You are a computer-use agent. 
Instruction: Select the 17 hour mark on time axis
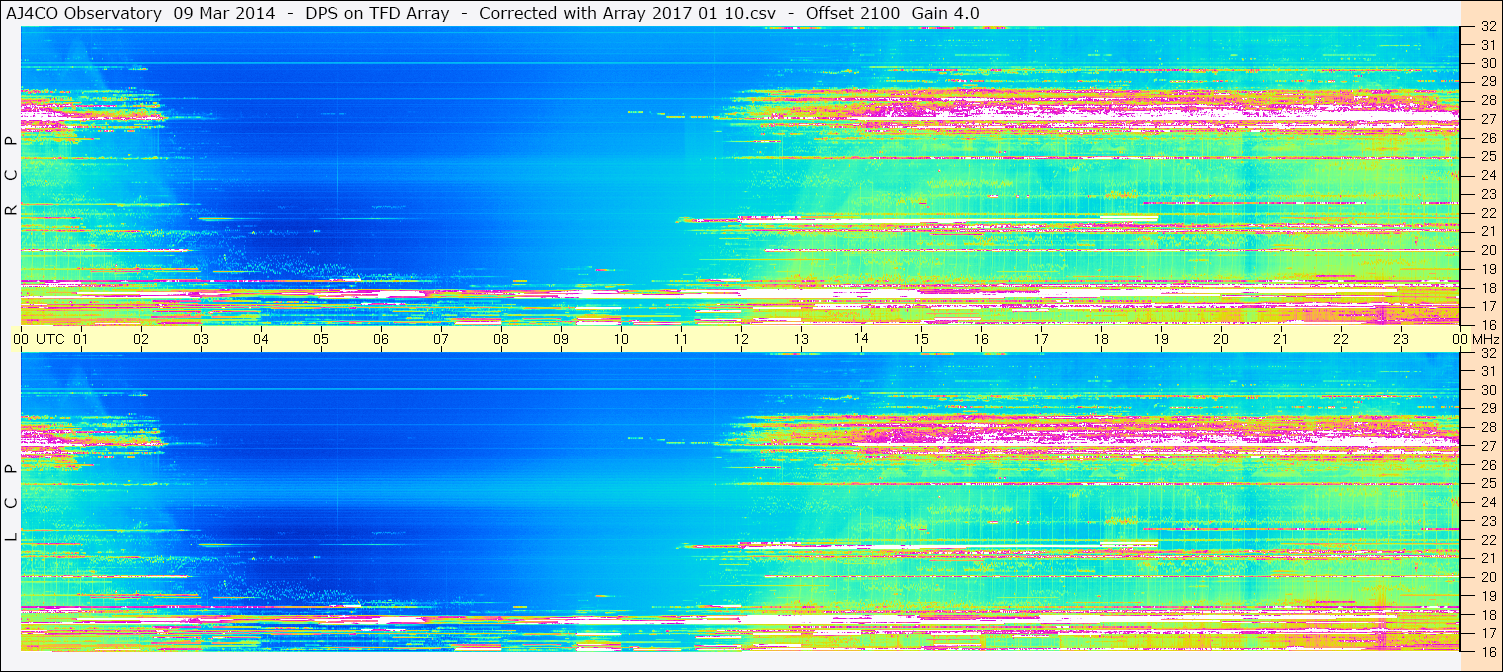click(1041, 339)
